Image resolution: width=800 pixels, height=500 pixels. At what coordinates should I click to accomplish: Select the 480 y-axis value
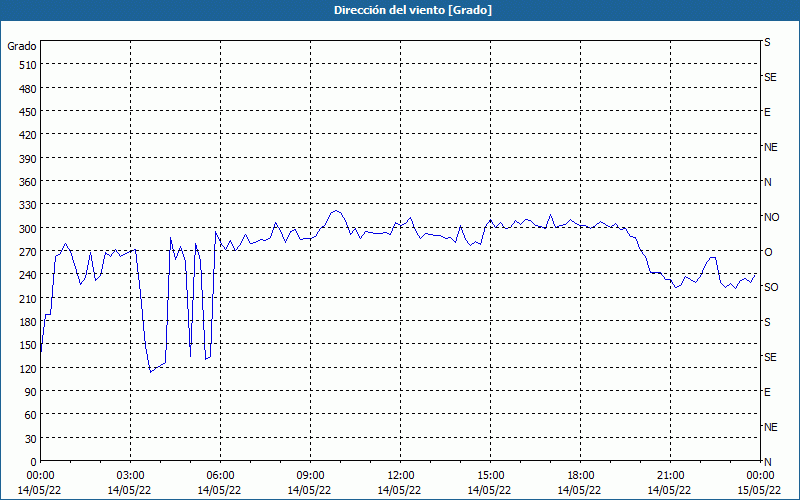point(29,89)
